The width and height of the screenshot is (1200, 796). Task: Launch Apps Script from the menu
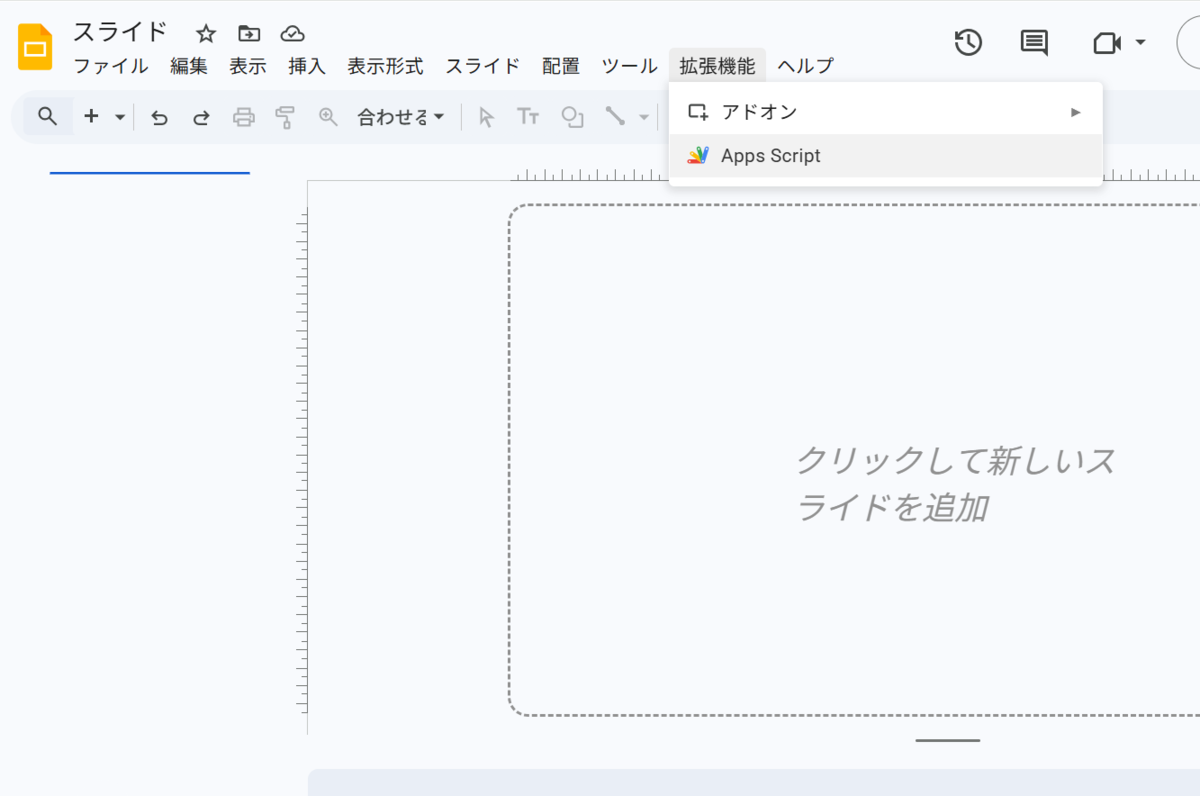point(885,156)
